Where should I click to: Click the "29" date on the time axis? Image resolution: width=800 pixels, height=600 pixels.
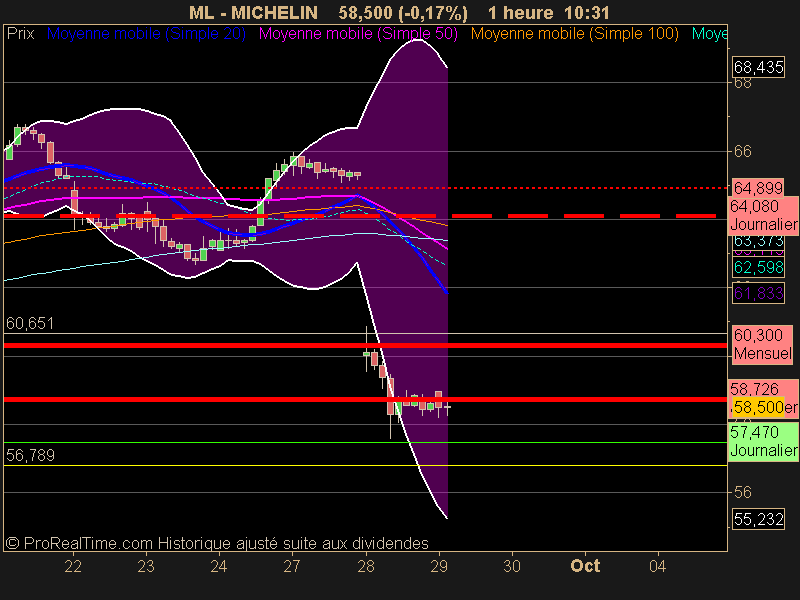[439, 566]
